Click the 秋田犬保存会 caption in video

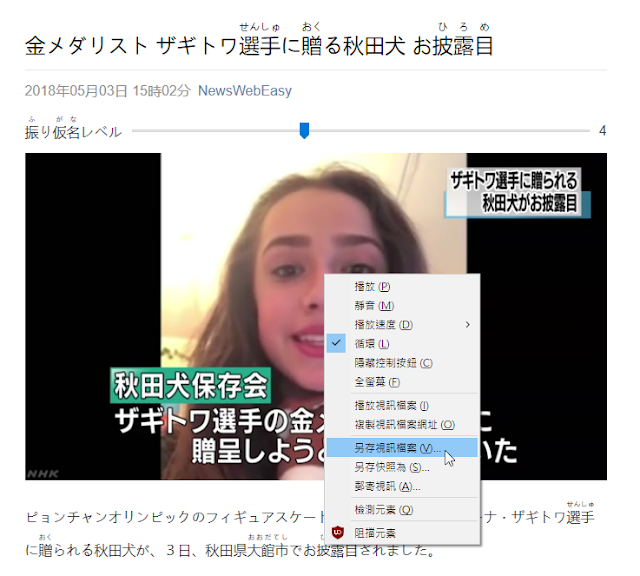[x=190, y=386]
